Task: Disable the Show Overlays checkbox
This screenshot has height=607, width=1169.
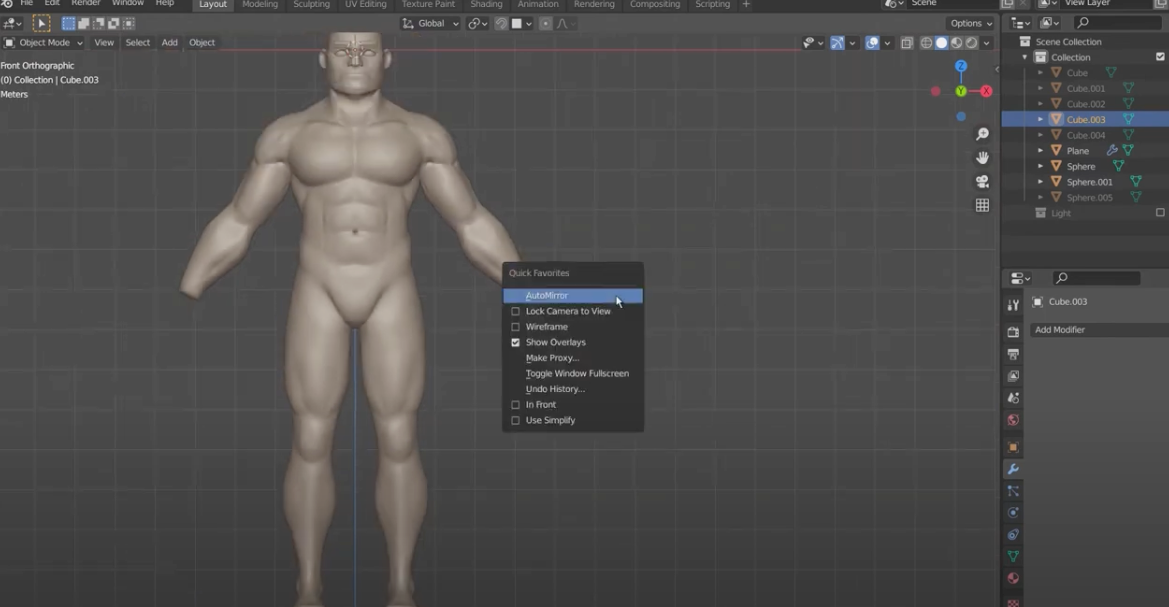Action: [x=515, y=342]
